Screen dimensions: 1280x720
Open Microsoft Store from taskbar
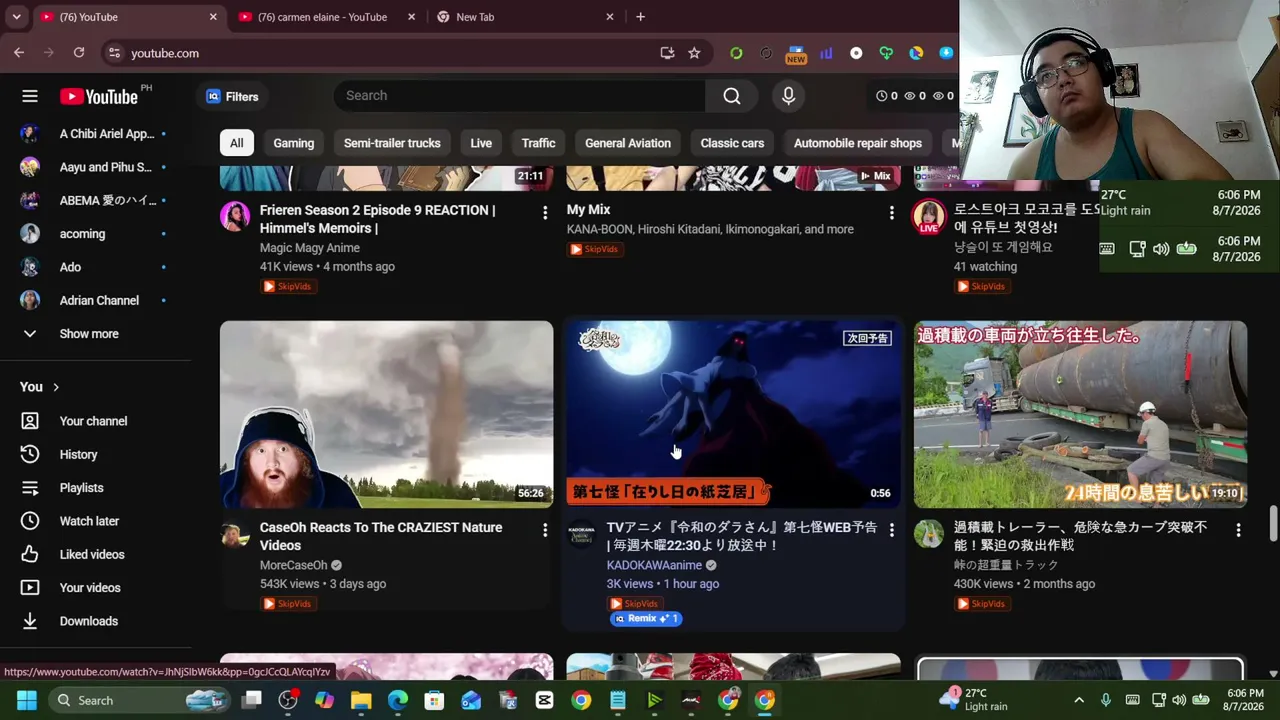[434, 700]
